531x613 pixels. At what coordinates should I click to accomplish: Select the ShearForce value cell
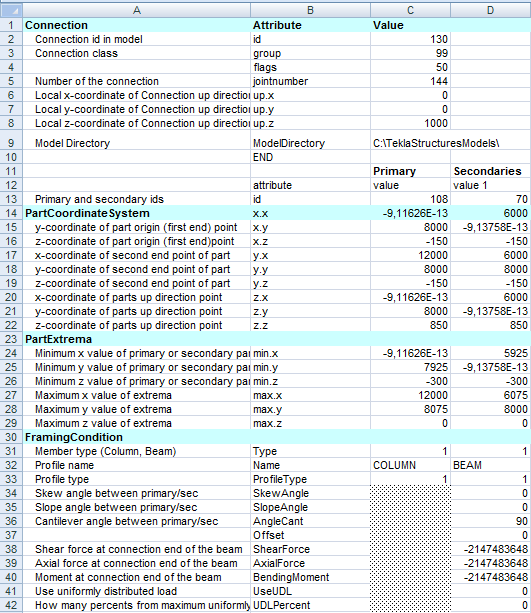click(490, 549)
